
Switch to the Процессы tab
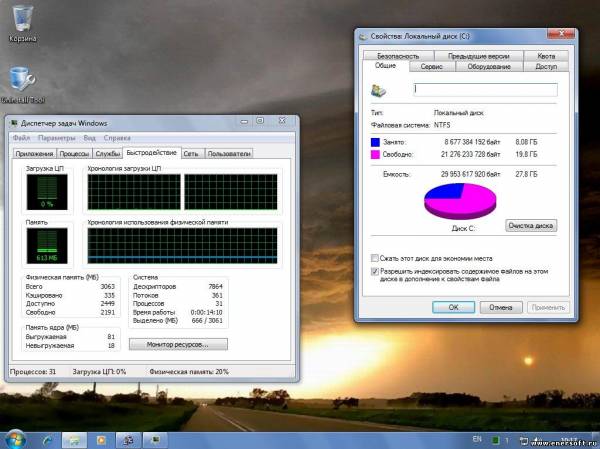click(x=74, y=154)
